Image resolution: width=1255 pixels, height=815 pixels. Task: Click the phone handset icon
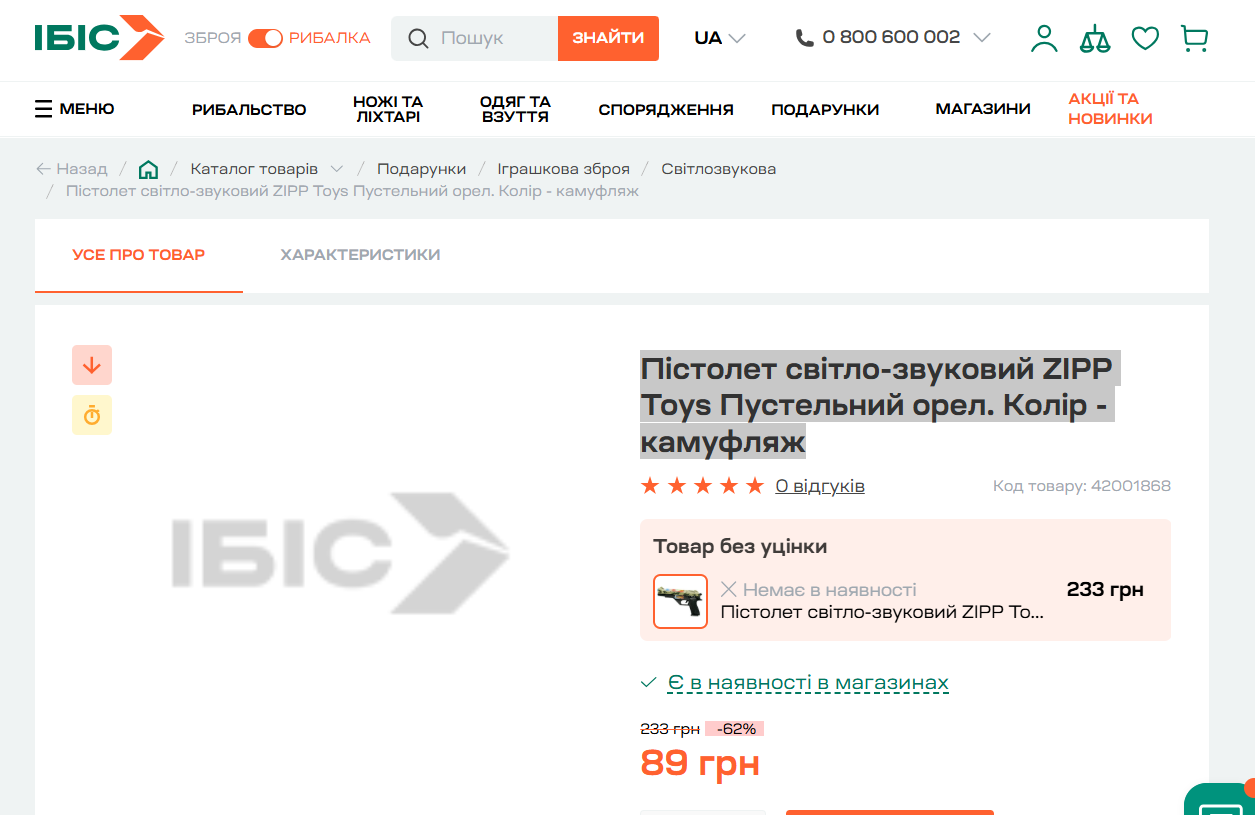pyautogui.click(x=804, y=38)
